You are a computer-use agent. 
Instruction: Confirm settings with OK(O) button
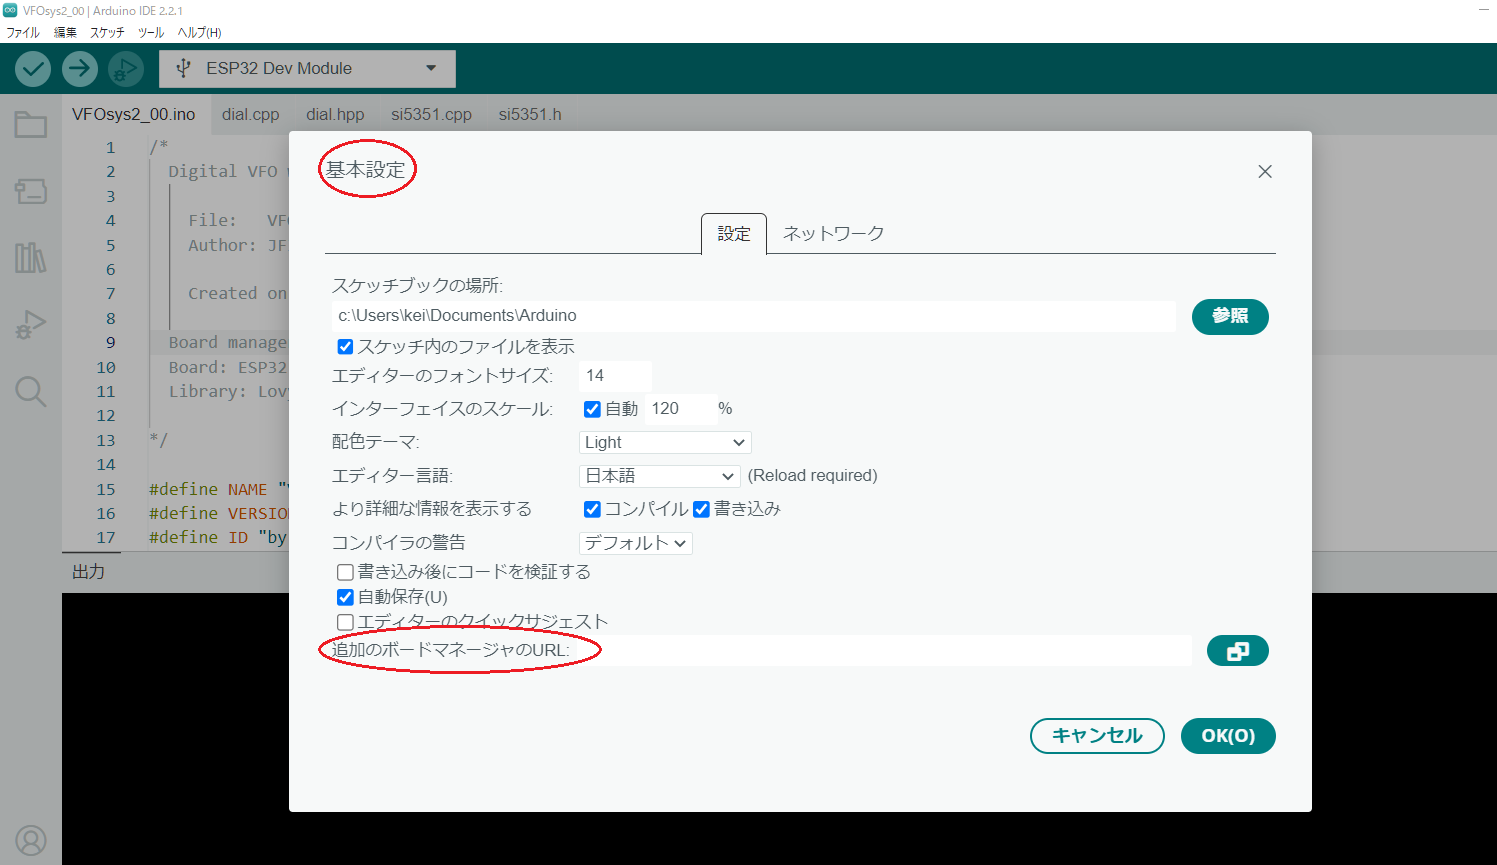click(x=1228, y=736)
